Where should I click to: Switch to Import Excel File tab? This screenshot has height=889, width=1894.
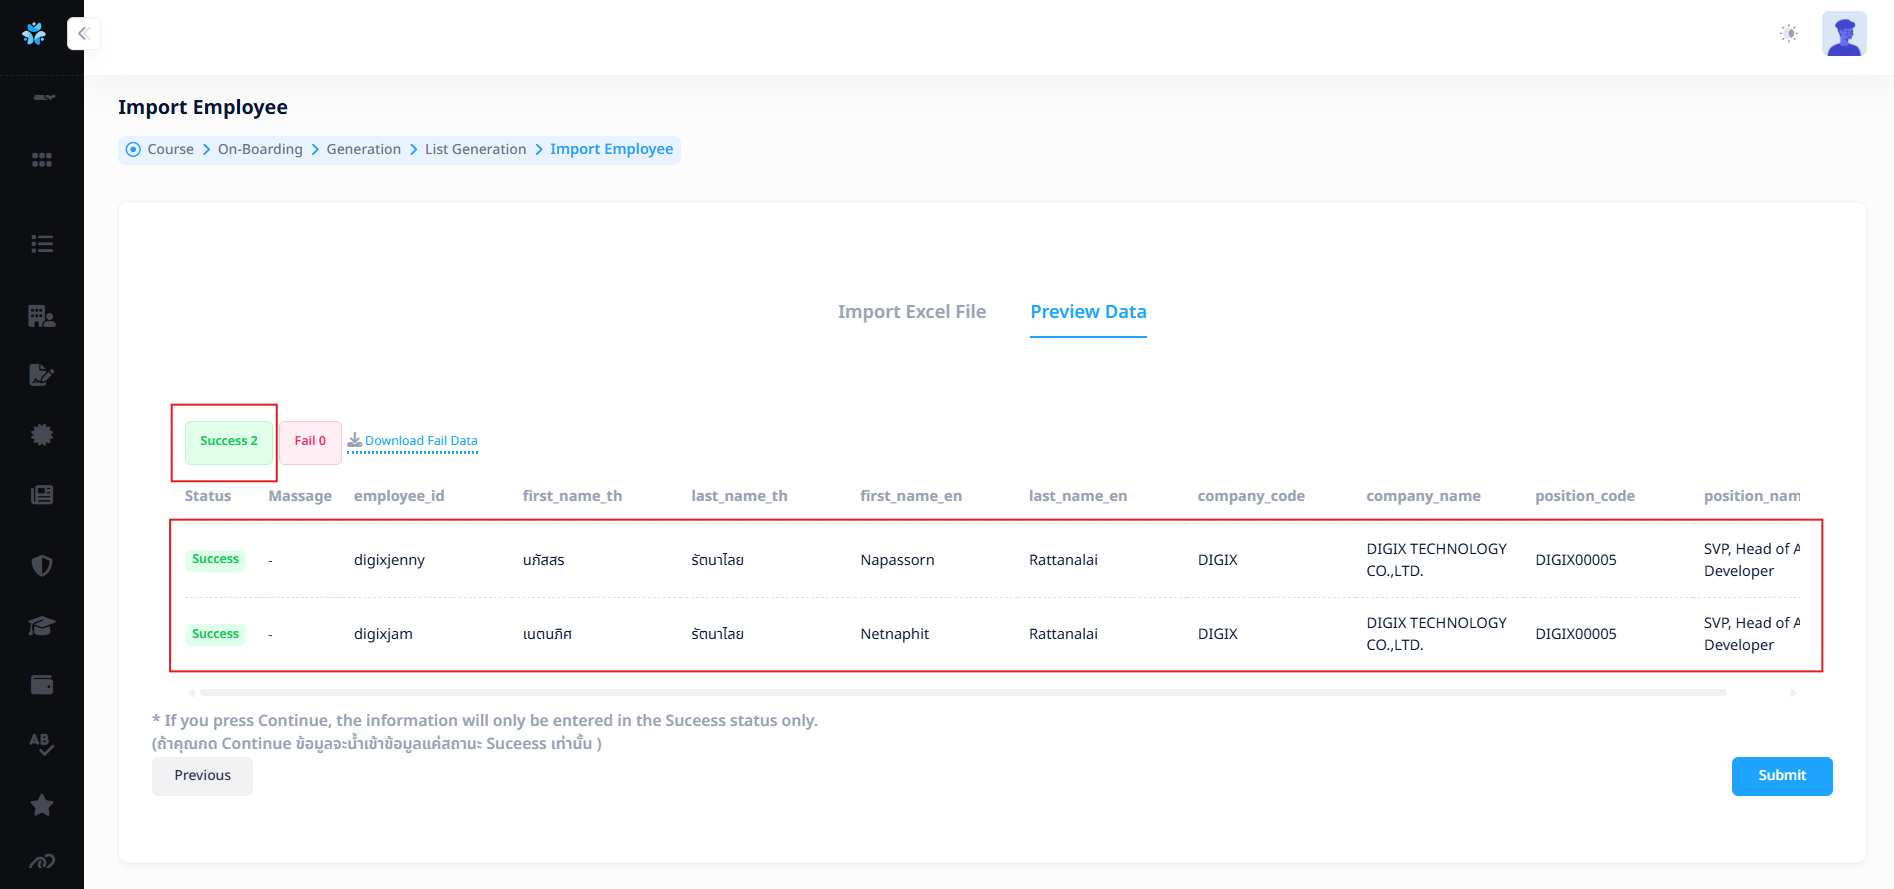pos(911,312)
